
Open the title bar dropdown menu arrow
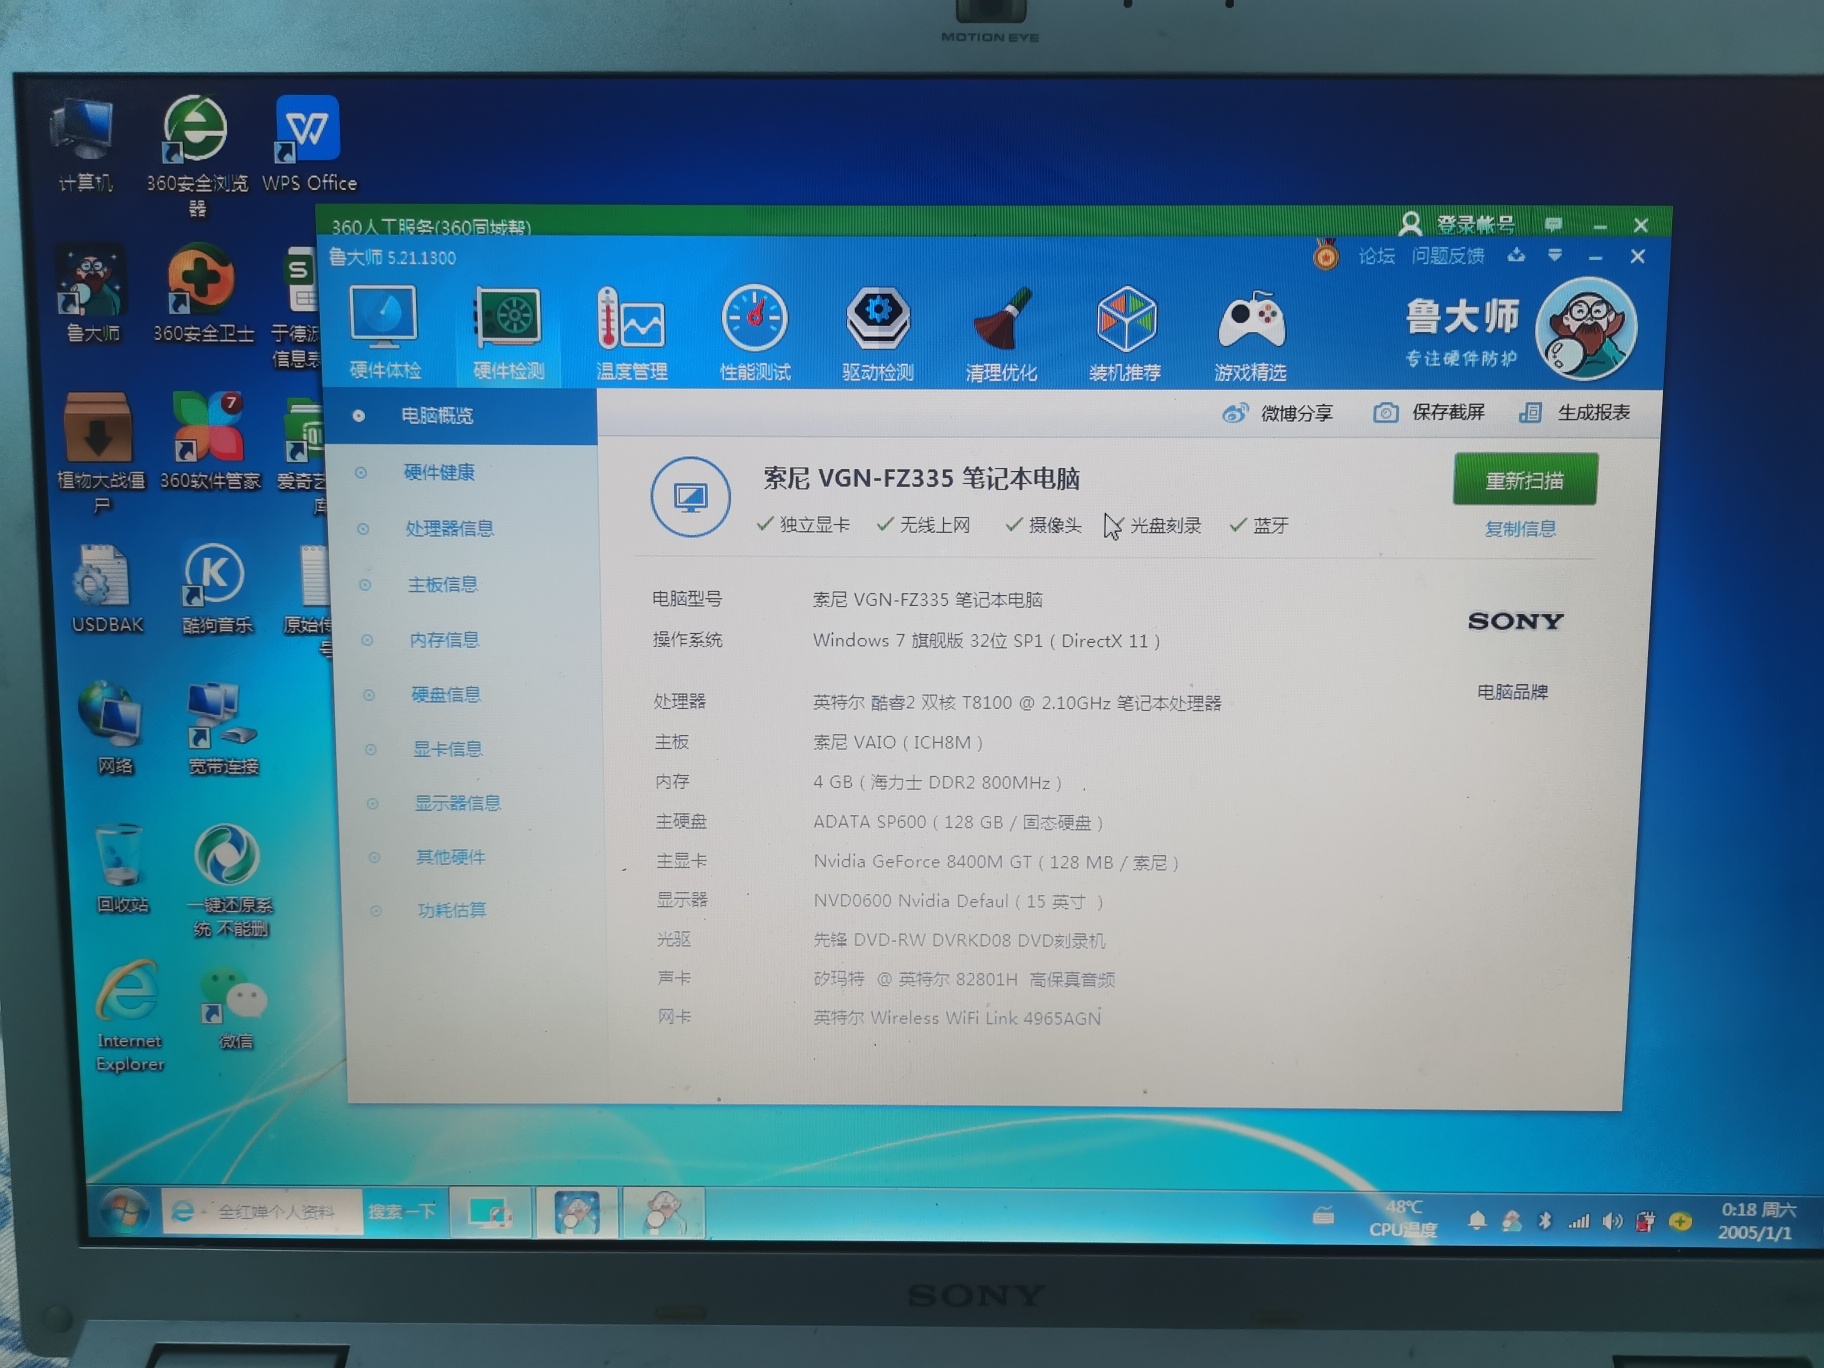(x=1554, y=256)
